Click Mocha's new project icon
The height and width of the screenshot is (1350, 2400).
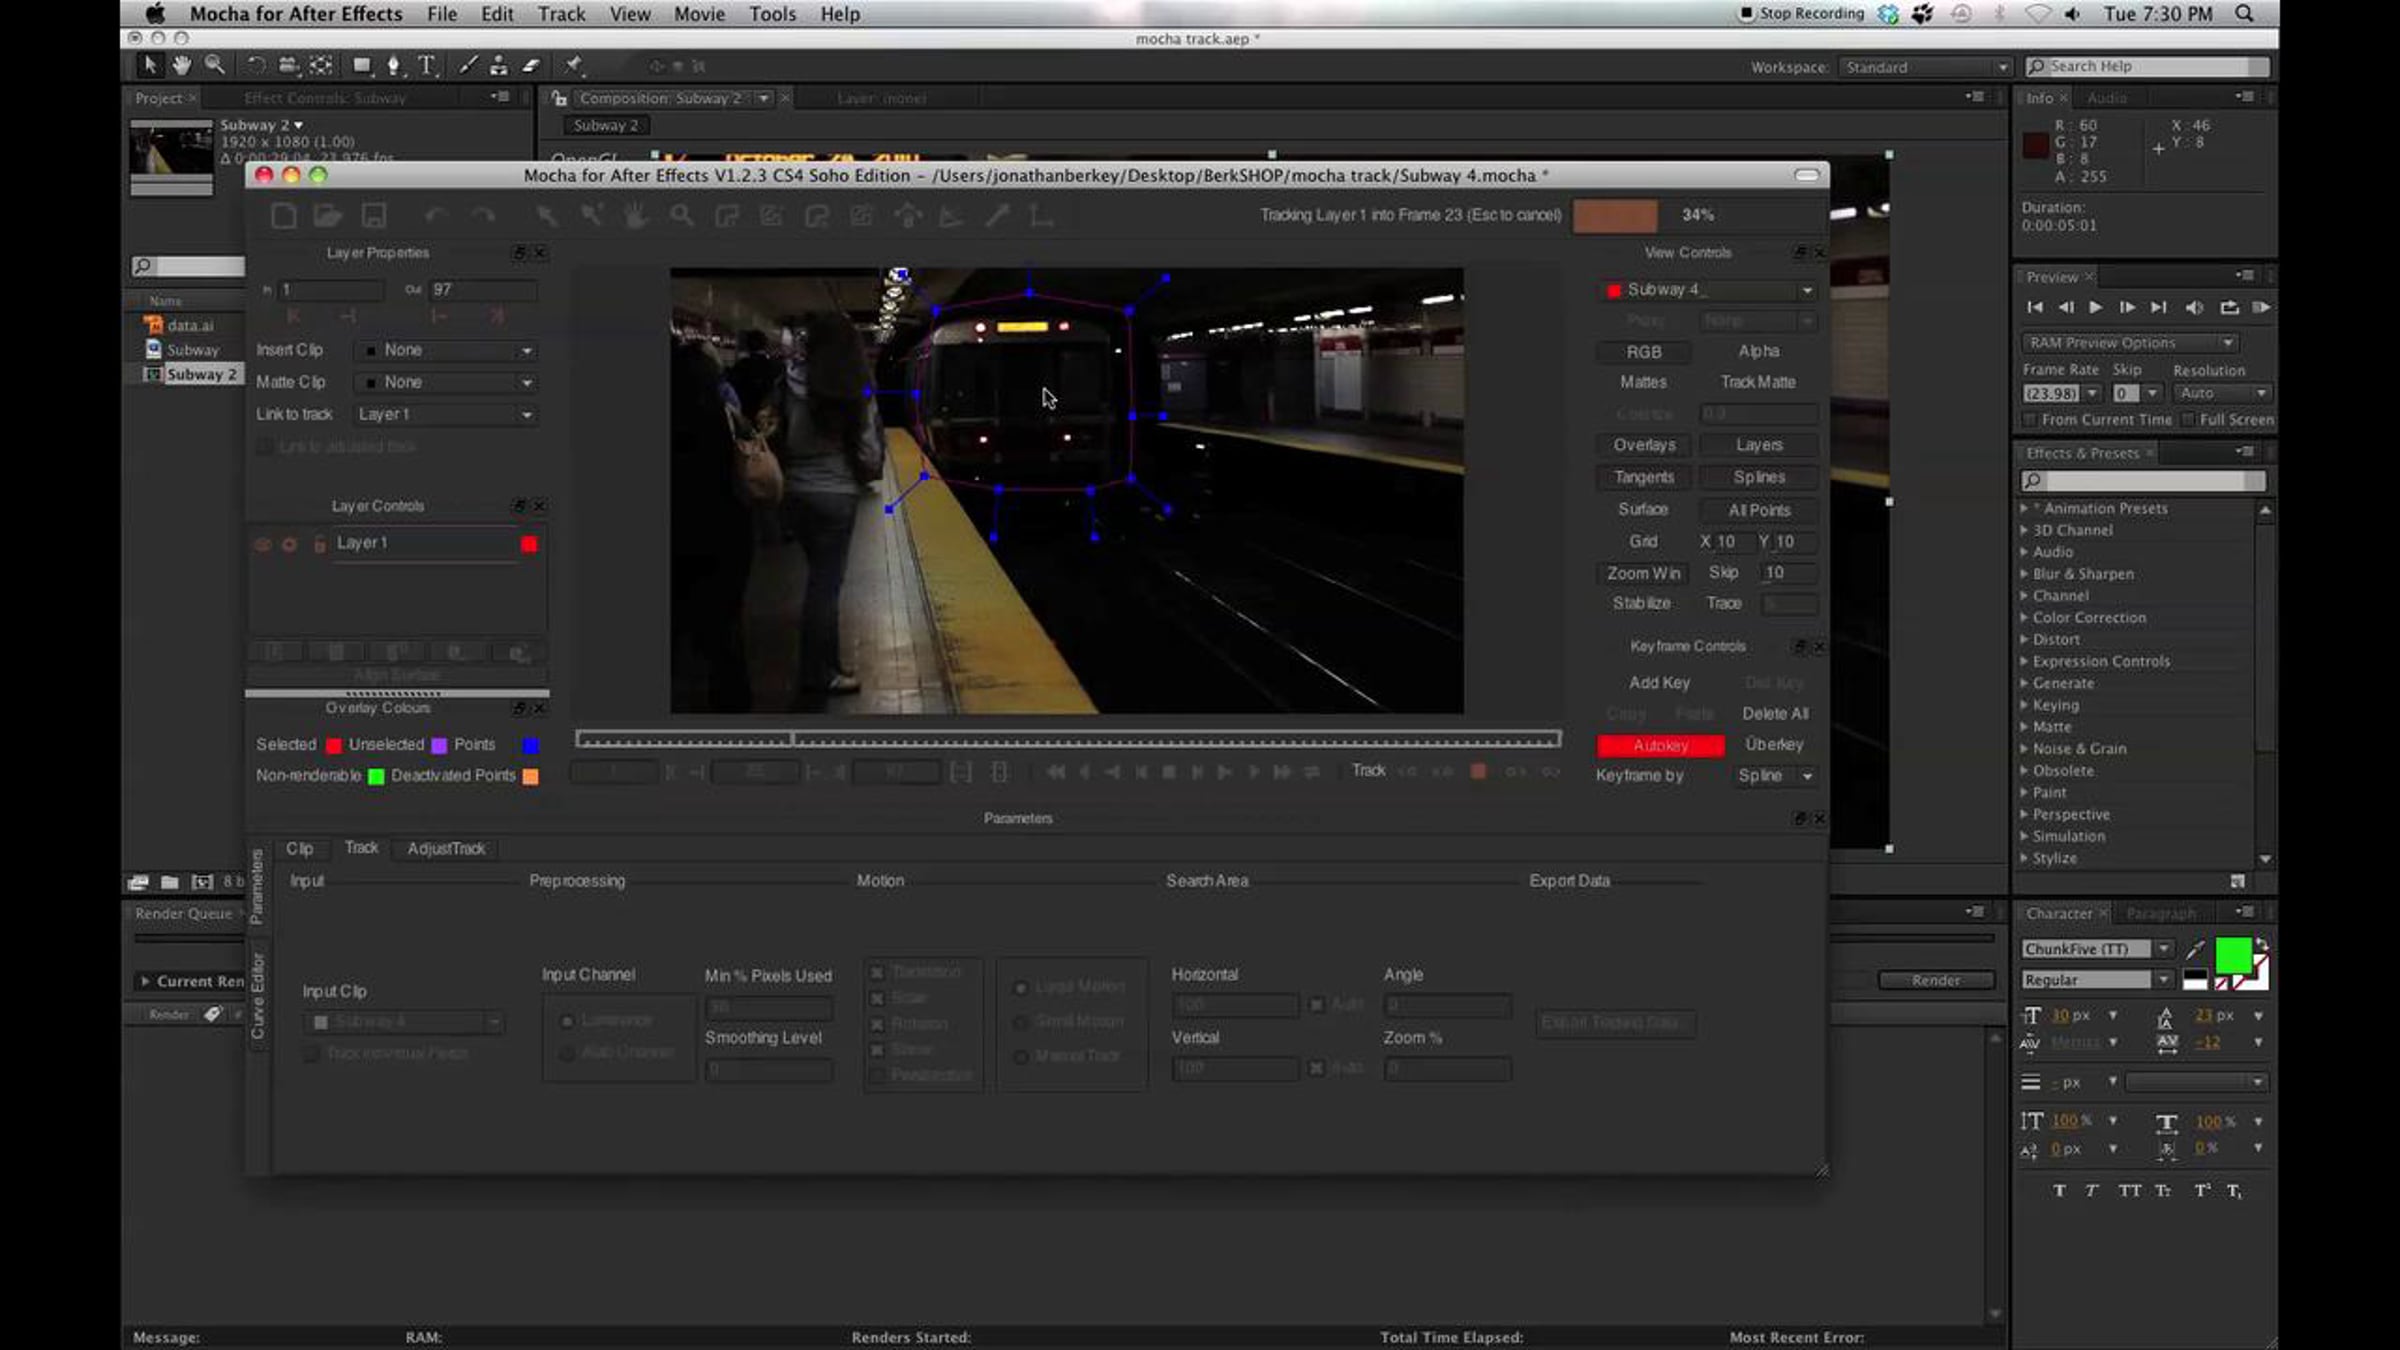click(x=283, y=216)
